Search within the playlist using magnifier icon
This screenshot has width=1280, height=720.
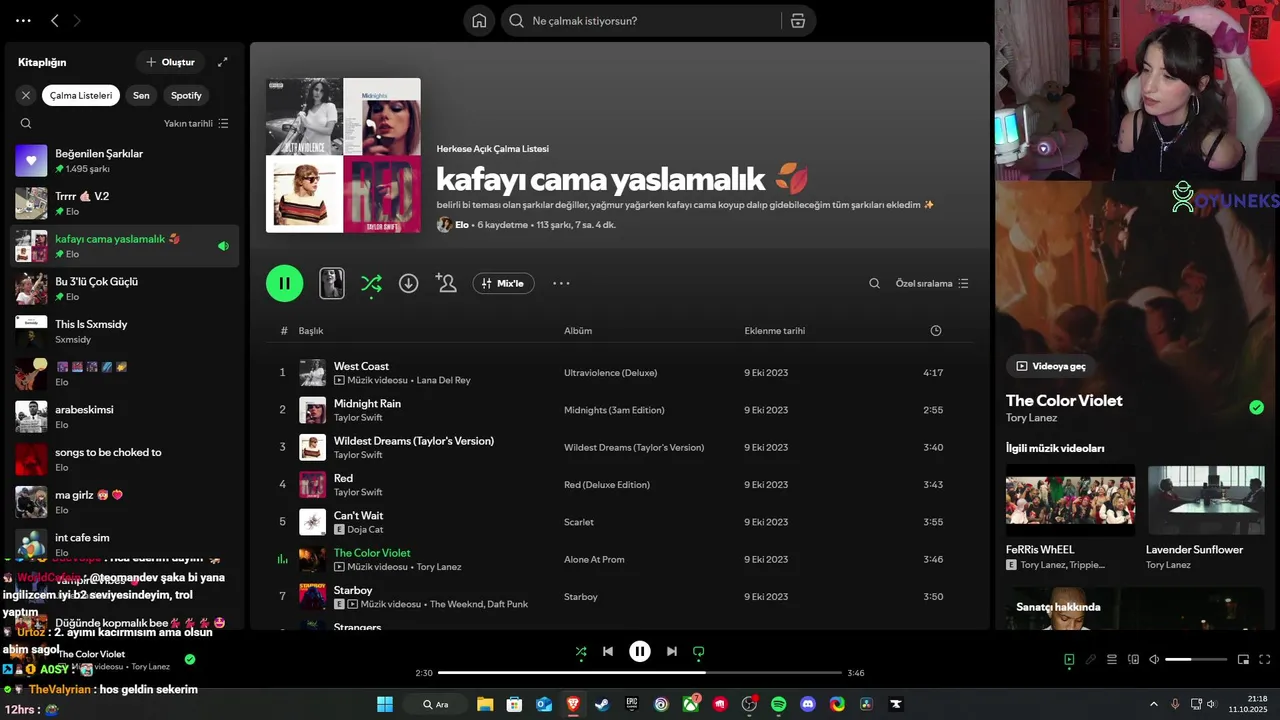coord(875,283)
